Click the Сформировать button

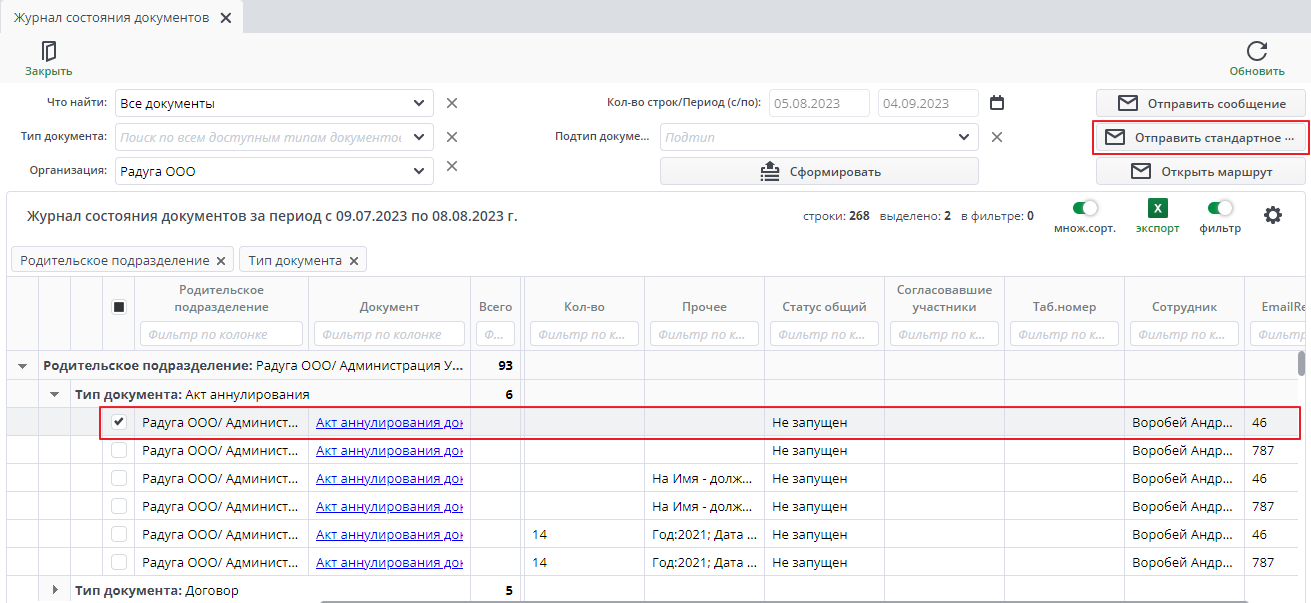[819, 171]
